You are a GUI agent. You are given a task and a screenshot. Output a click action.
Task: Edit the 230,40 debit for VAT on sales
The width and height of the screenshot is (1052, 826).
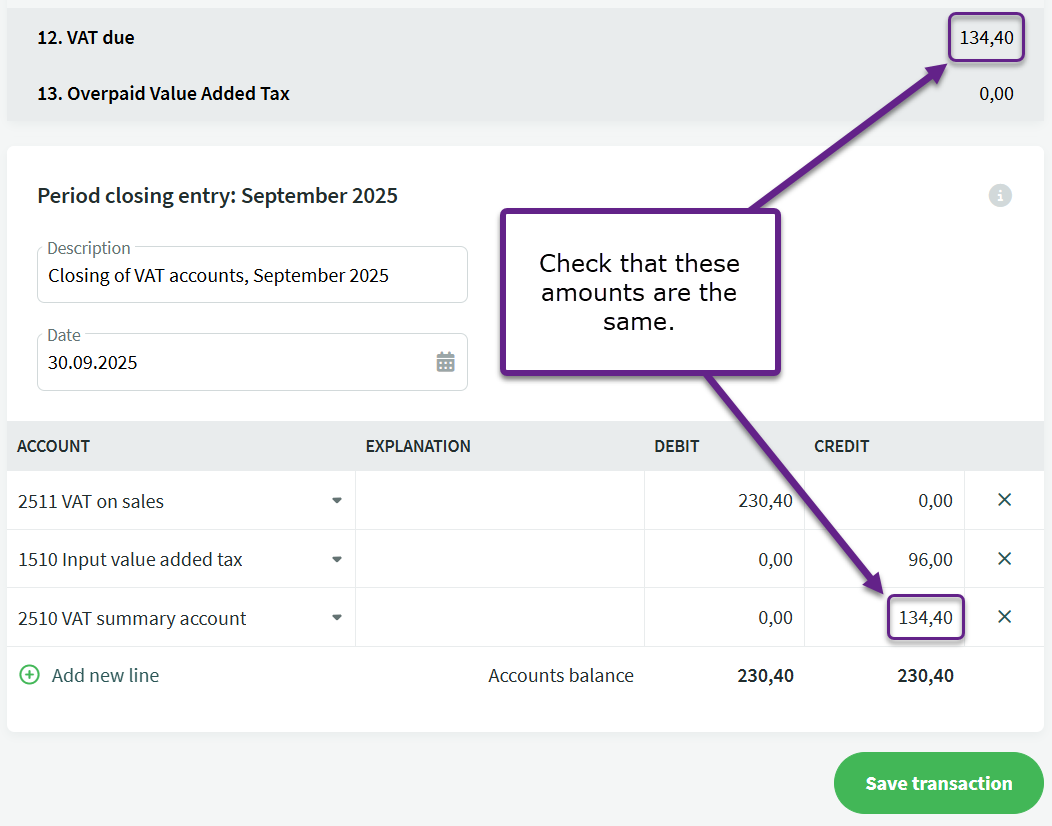(725, 501)
